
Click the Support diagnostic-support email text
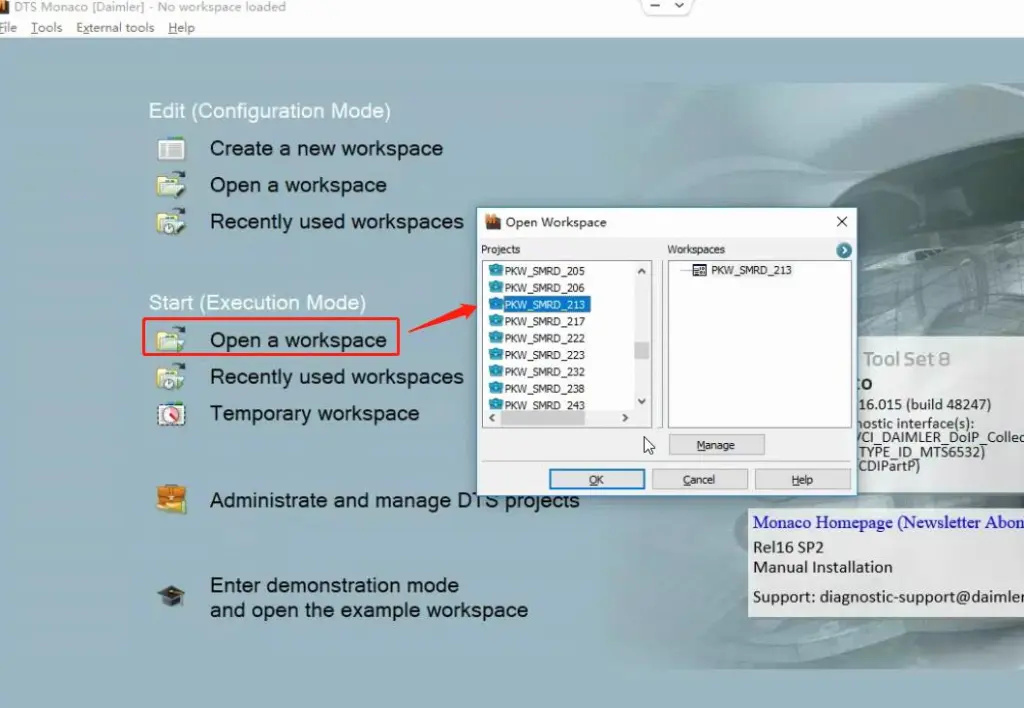[x=888, y=597]
